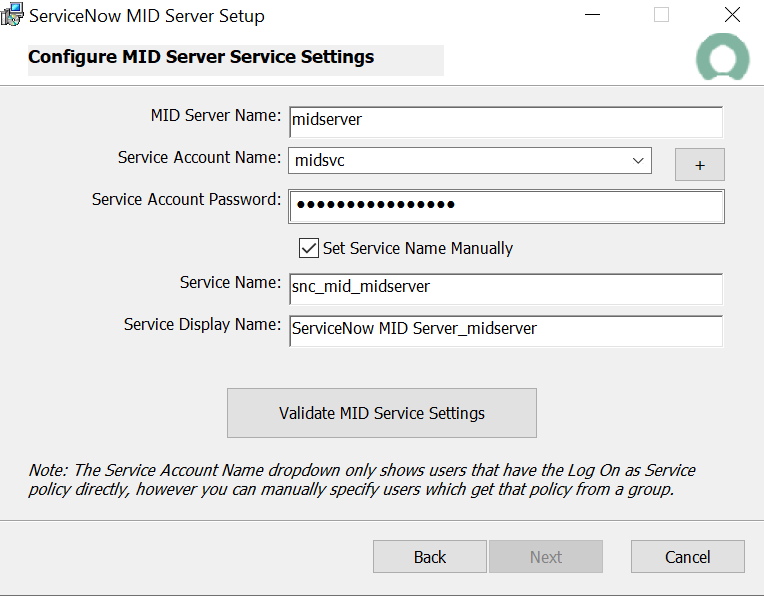Image resolution: width=764 pixels, height=601 pixels.
Task: Click the Service Display Name text box
Action: tap(505, 329)
